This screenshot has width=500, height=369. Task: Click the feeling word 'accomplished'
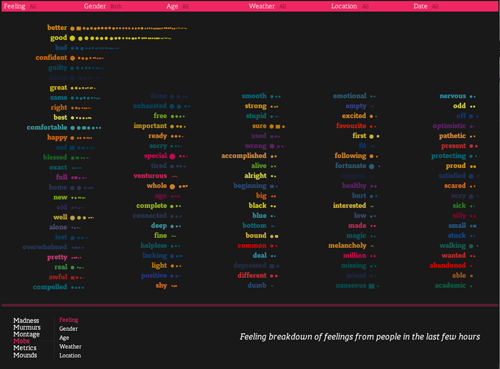(244, 156)
